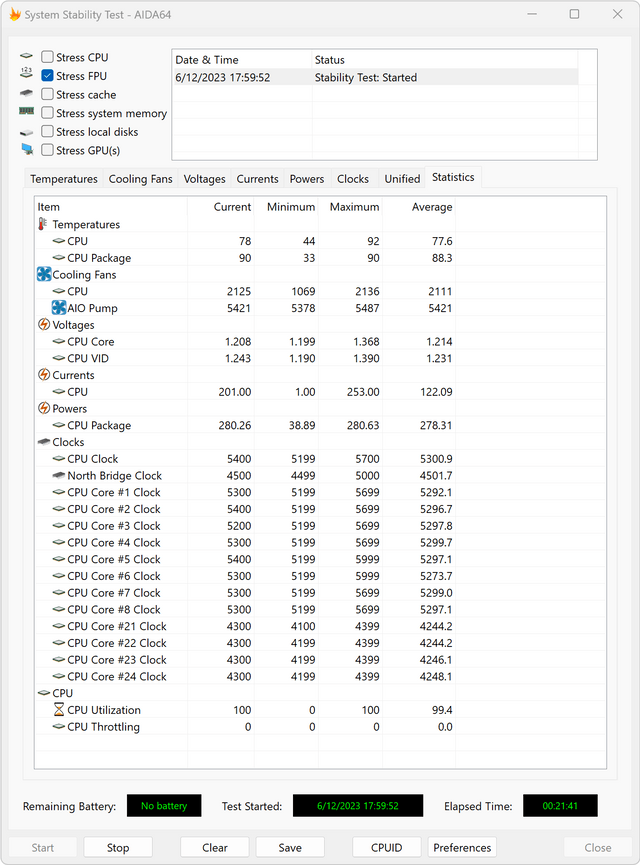Enable the Stress GPU(s) checkbox
Image resolution: width=640 pixels, height=865 pixels.
[47, 150]
